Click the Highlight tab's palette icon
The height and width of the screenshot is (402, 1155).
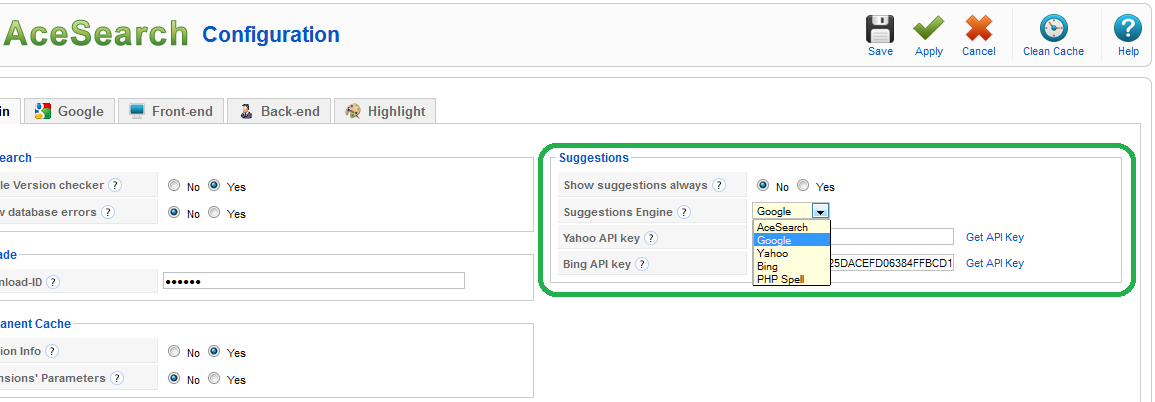(354, 111)
